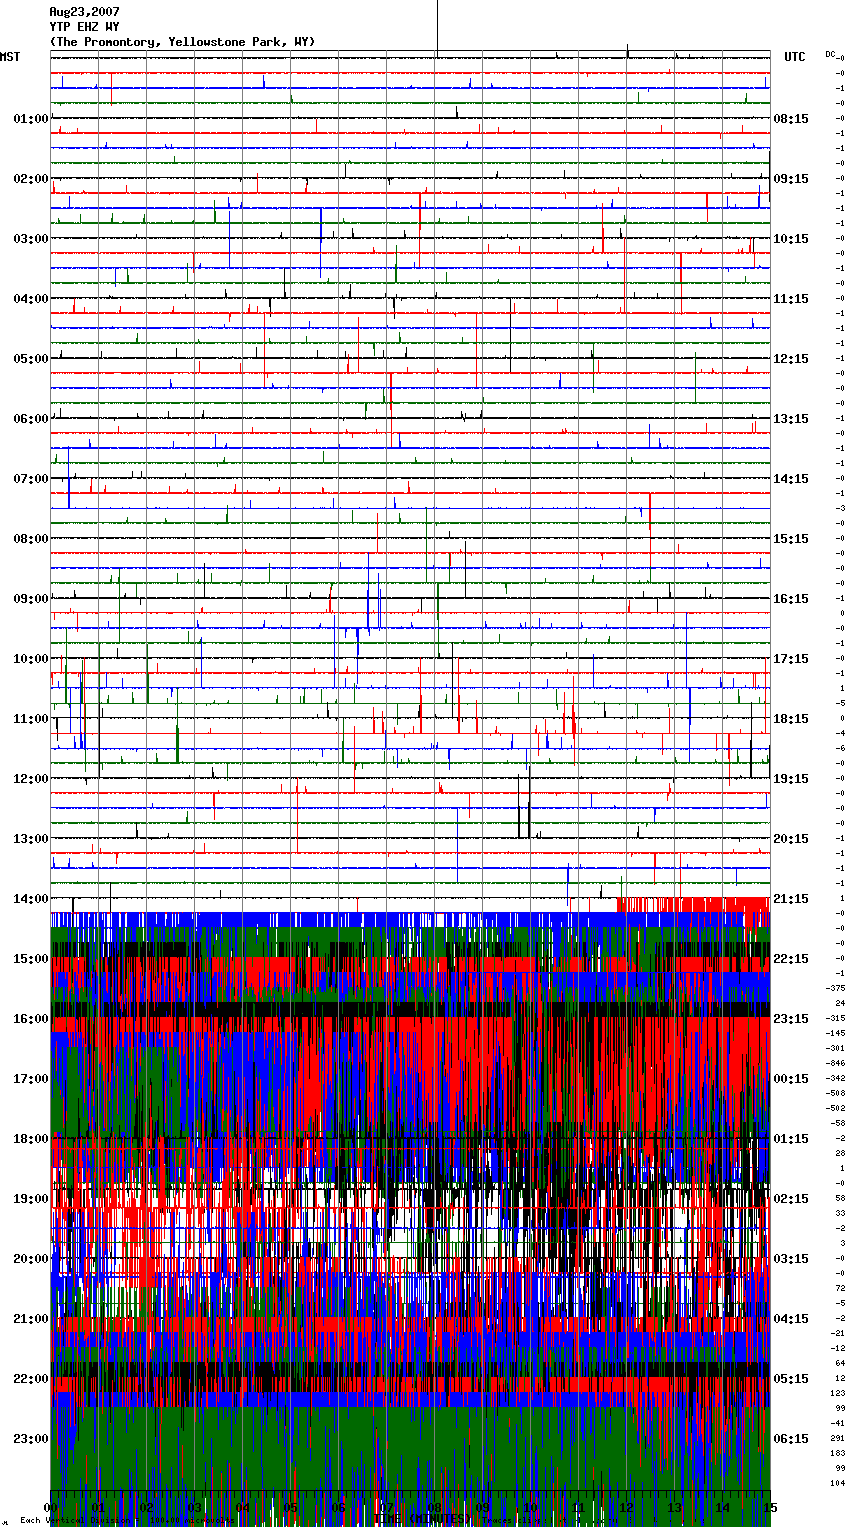Select the 07:00 MST row label
Screen dimensions: 850x1534
point(30,479)
